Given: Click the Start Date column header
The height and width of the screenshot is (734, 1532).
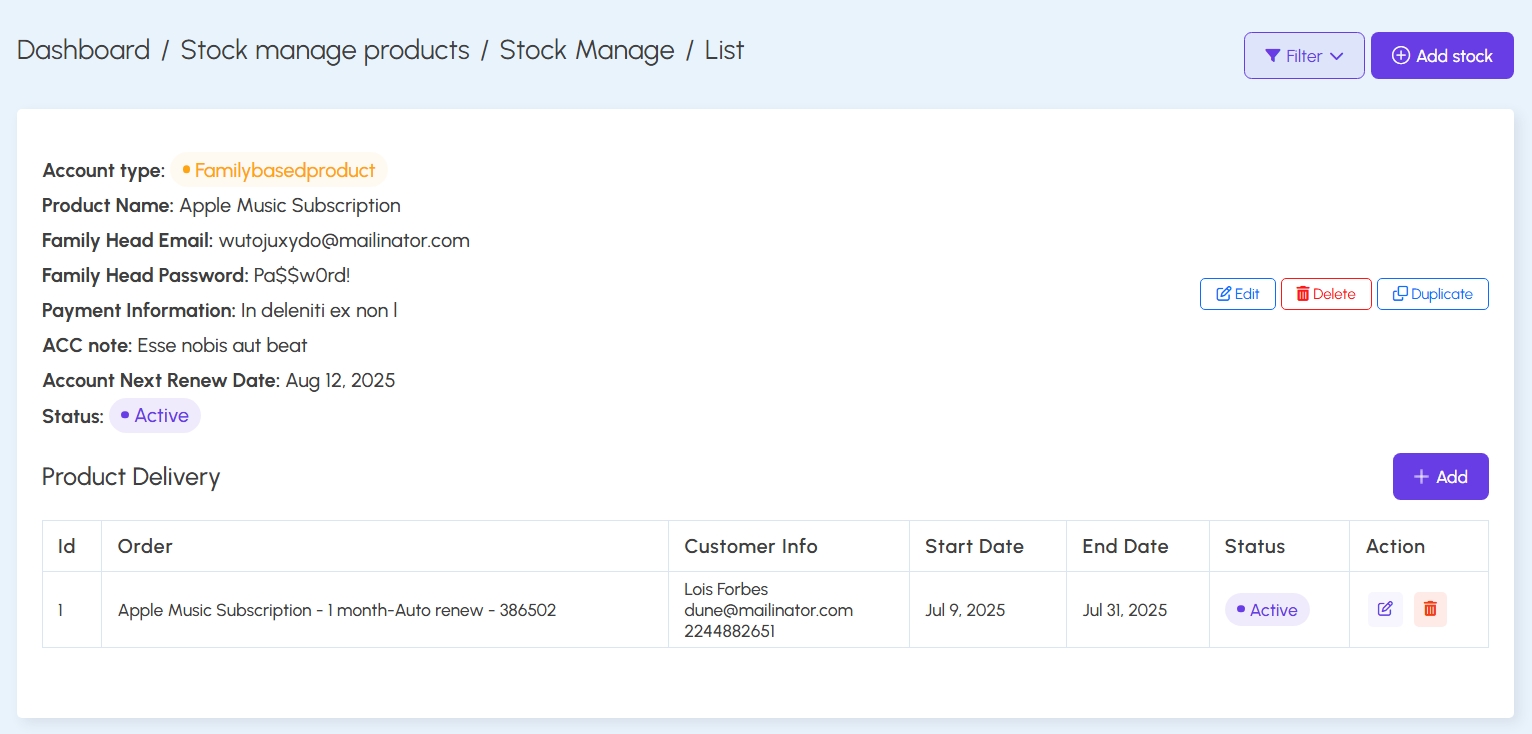Looking at the screenshot, I should pos(974,546).
